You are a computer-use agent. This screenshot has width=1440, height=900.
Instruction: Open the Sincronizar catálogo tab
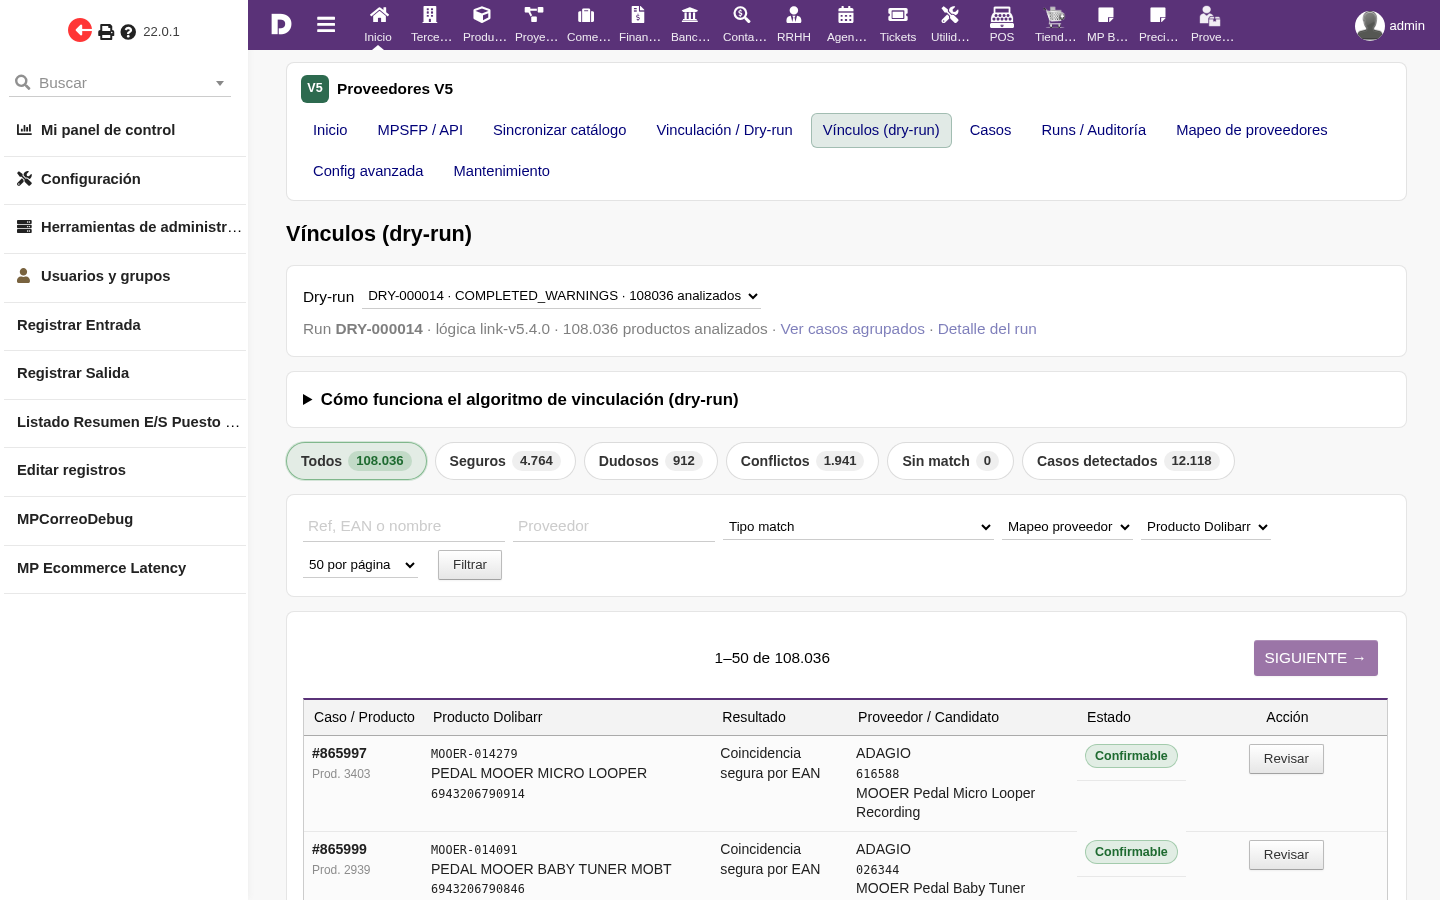[x=560, y=130]
